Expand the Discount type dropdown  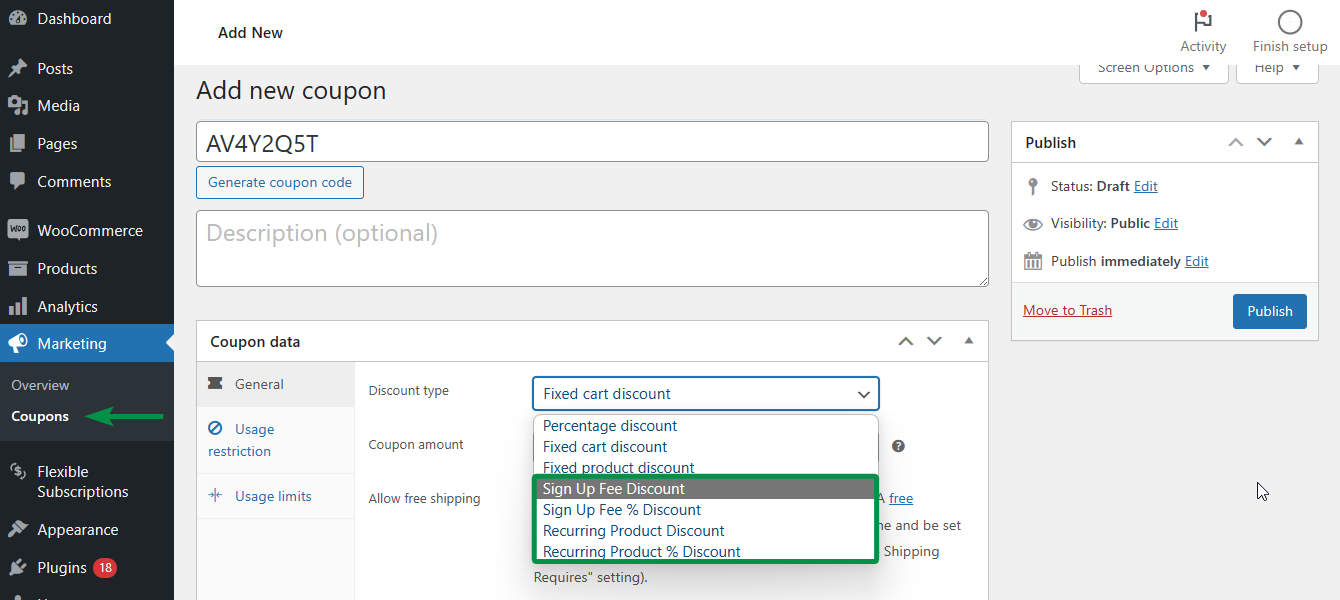pyautogui.click(x=706, y=394)
